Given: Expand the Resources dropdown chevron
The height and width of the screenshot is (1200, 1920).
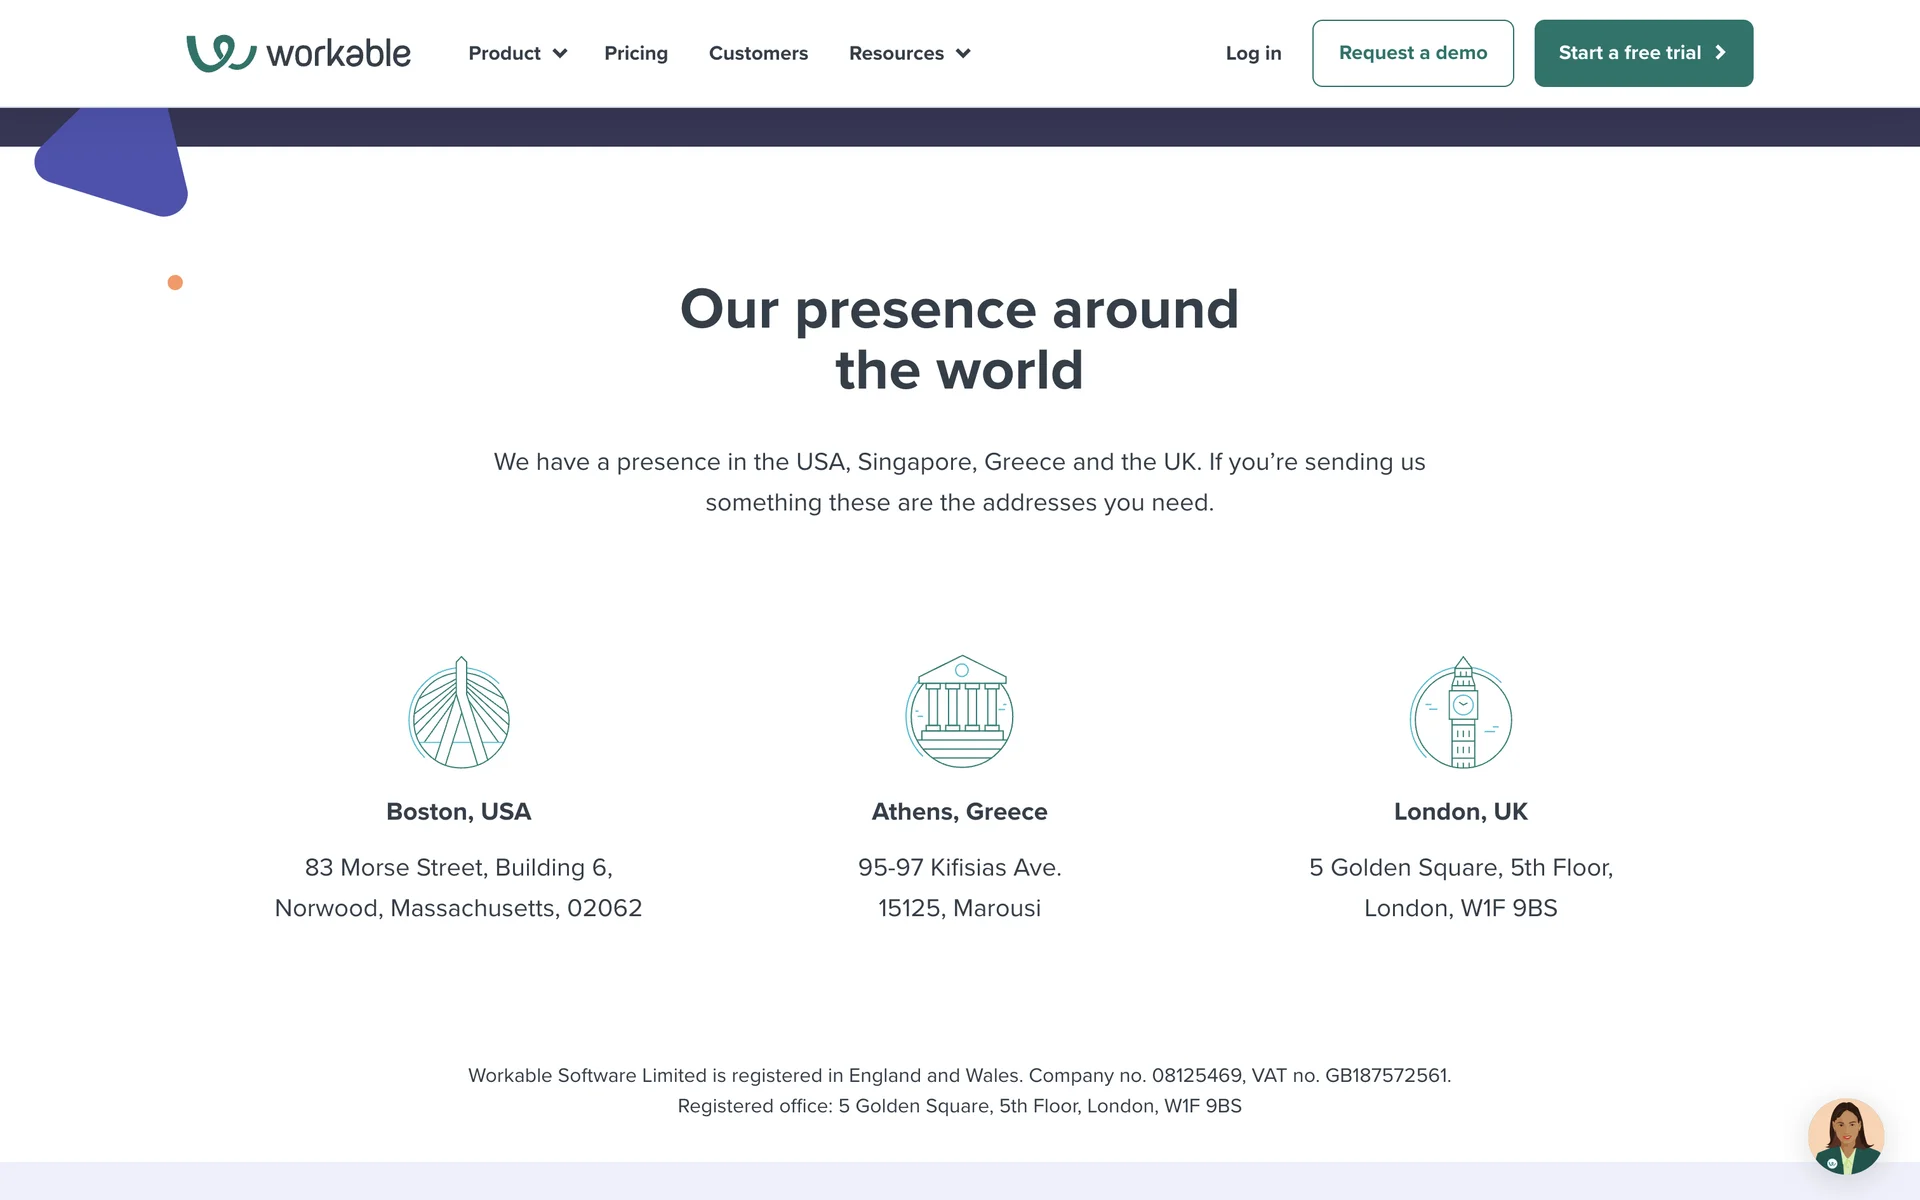Looking at the screenshot, I should (963, 54).
